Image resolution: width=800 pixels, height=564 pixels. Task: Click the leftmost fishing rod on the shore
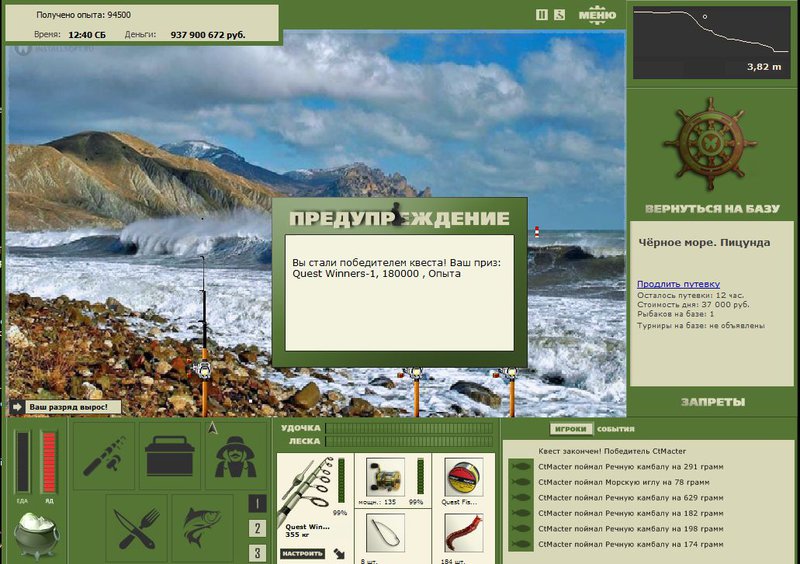pyautogui.click(x=204, y=337)
